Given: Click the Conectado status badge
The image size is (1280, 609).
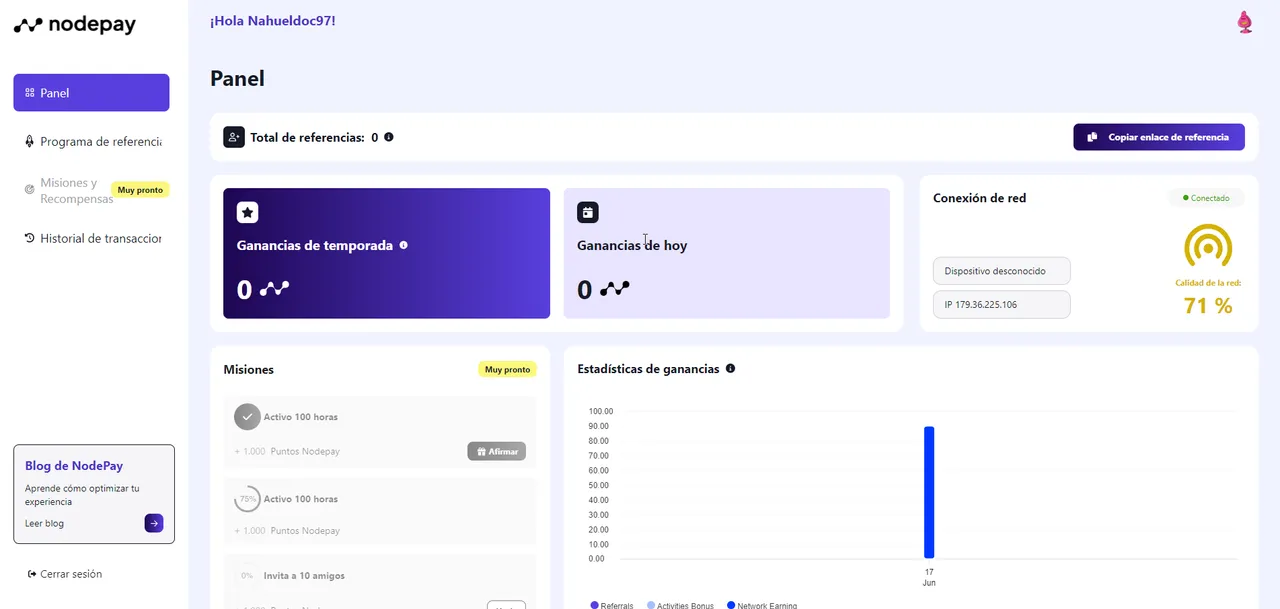Looking at the screenshot, I should [x=1207, y=198].
